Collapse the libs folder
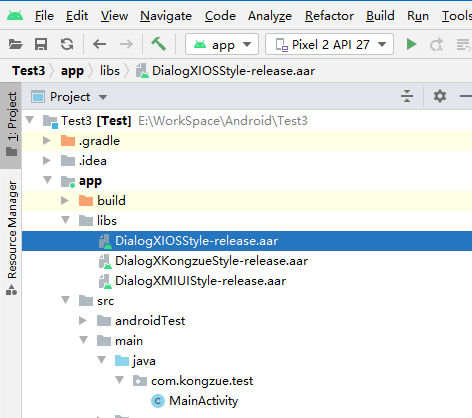Image resolution: width=472 pixels, height=418 pixels. pos(66,220)
